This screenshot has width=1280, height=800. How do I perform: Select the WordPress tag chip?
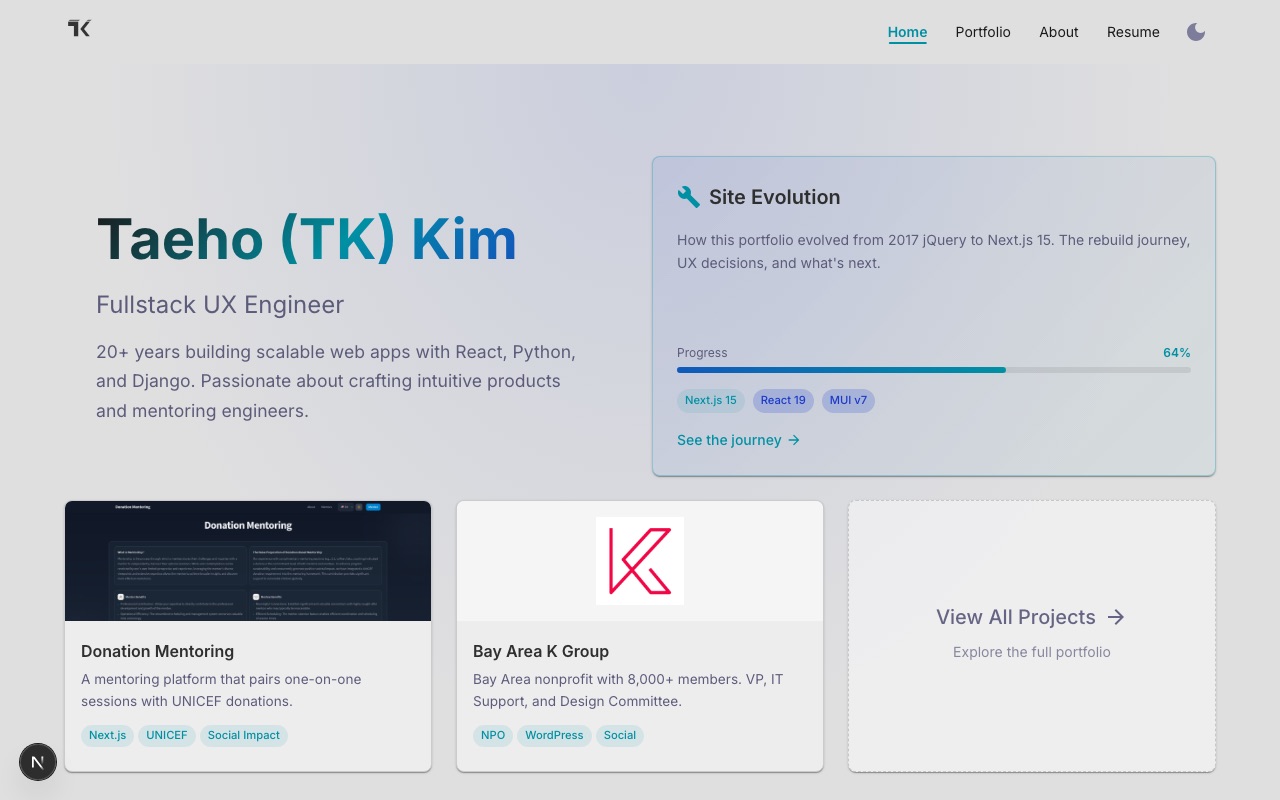pyautogui.click(x=554, y=735)
